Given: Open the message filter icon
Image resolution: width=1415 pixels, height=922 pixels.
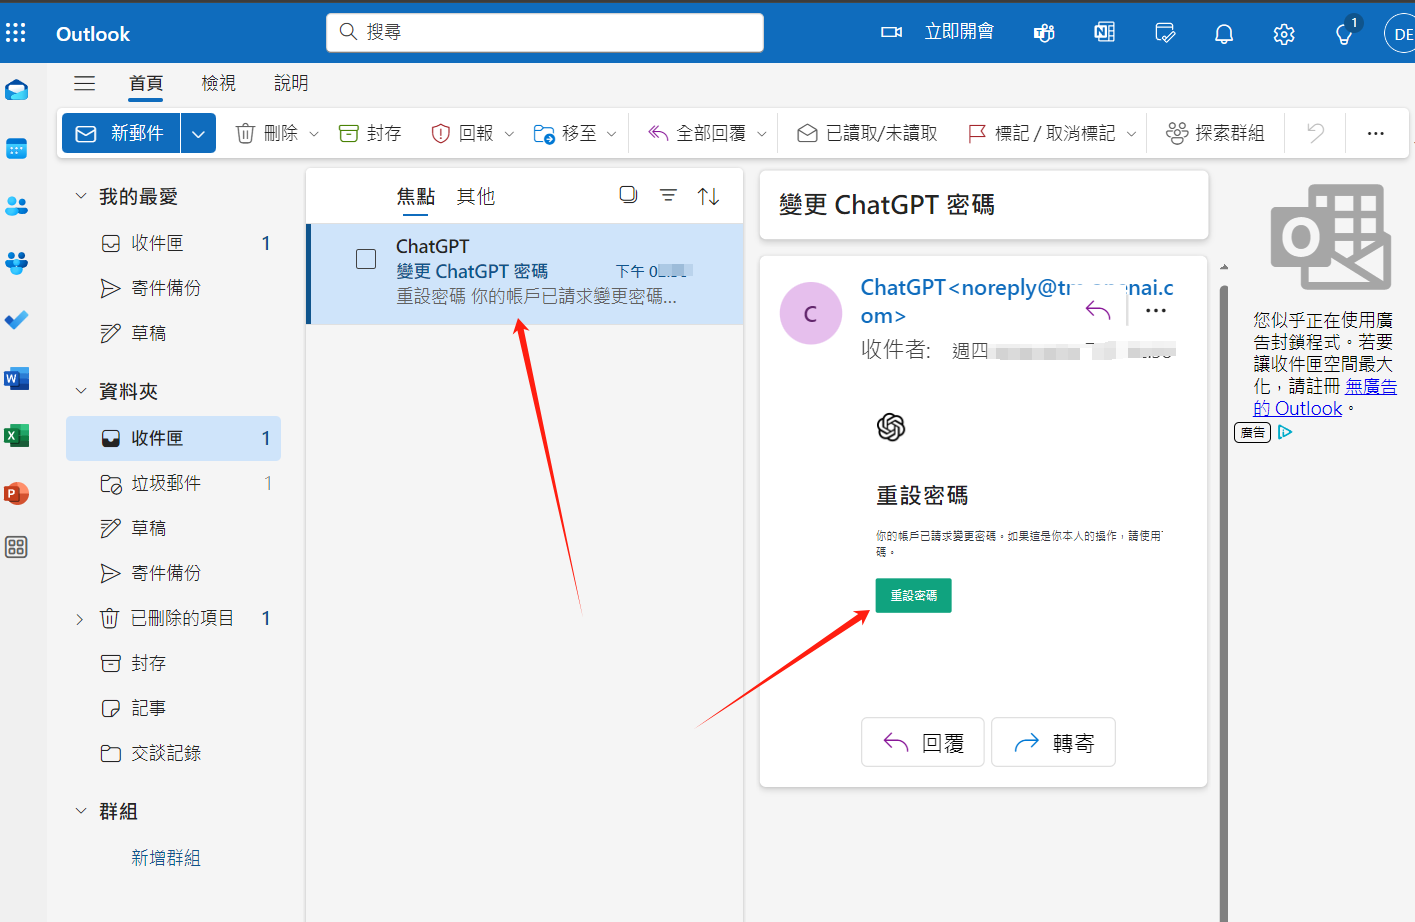Looking at the screenshot, I should tap(668, 195).
